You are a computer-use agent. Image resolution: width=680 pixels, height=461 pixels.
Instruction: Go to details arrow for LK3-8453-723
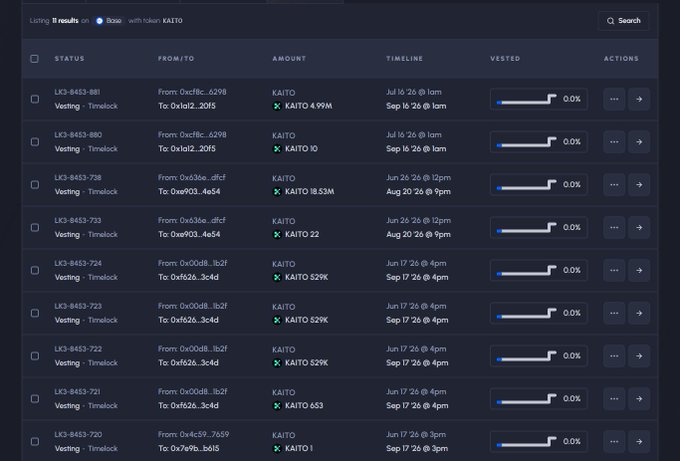[x=639, y=313]
